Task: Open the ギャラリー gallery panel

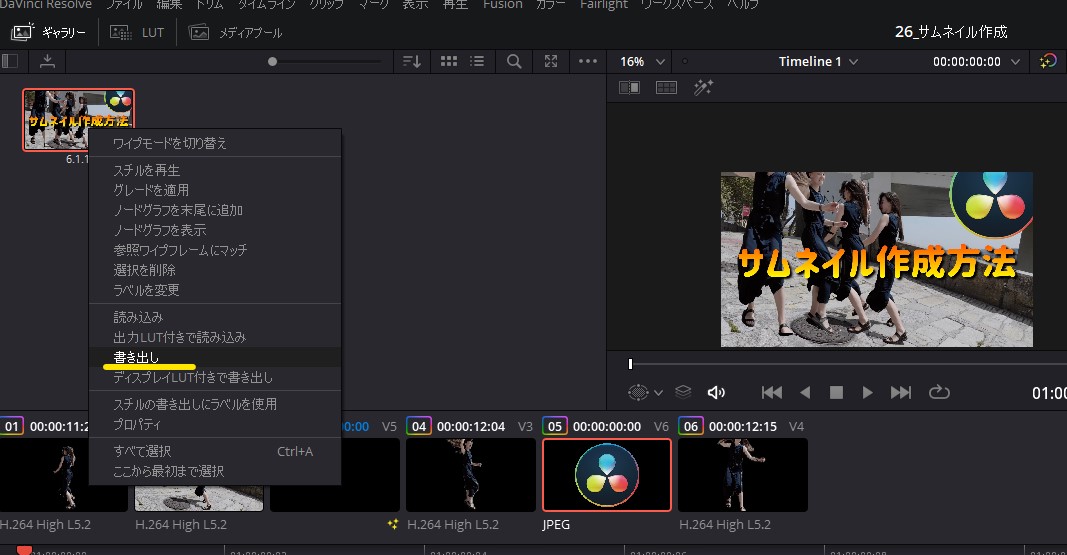Action: pyautogui.click(x=48, y=32)
